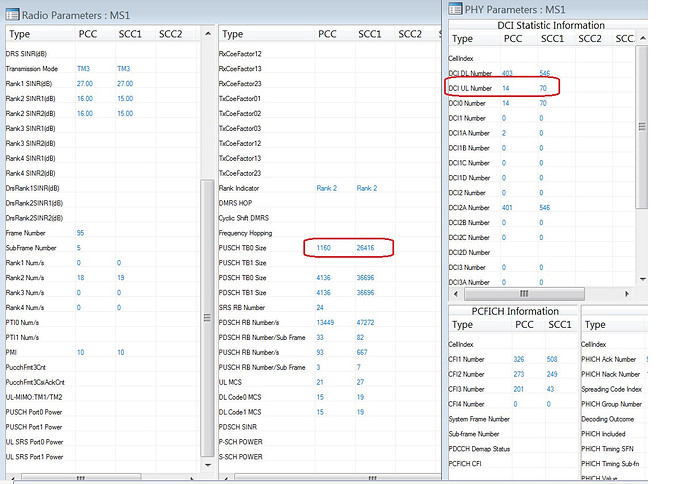Screen dimensions: 690x484
Task: Select the Frequency Hopping row label
Action: tap(246, 233)
